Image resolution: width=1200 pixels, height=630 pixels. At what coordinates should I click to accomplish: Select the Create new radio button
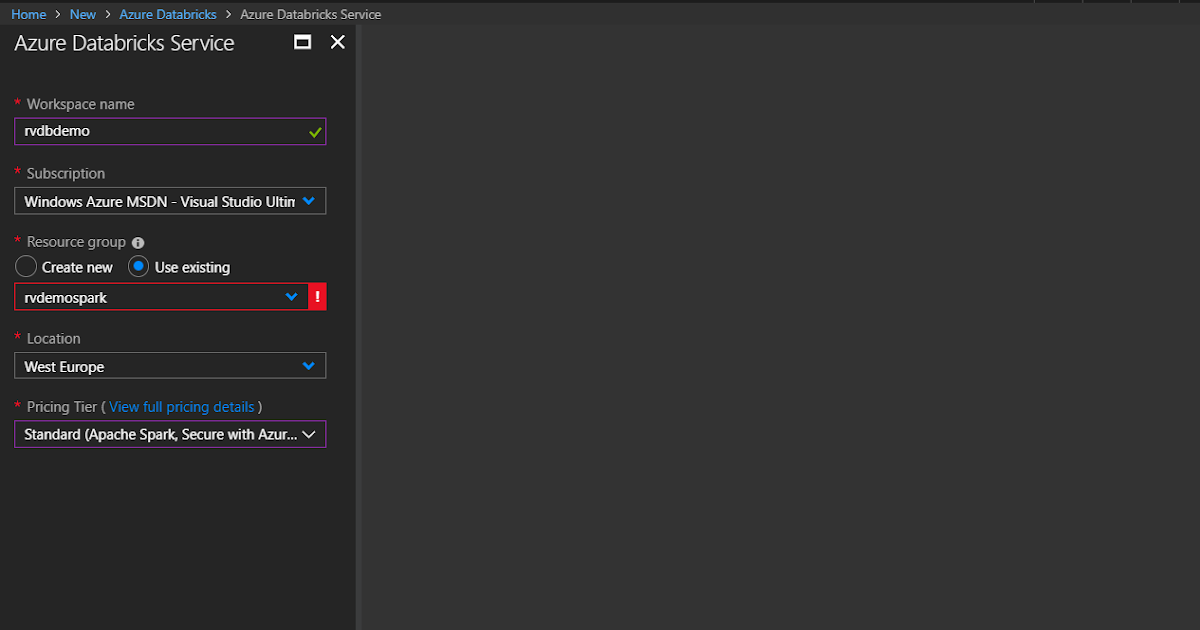click(x=26, y=266)
